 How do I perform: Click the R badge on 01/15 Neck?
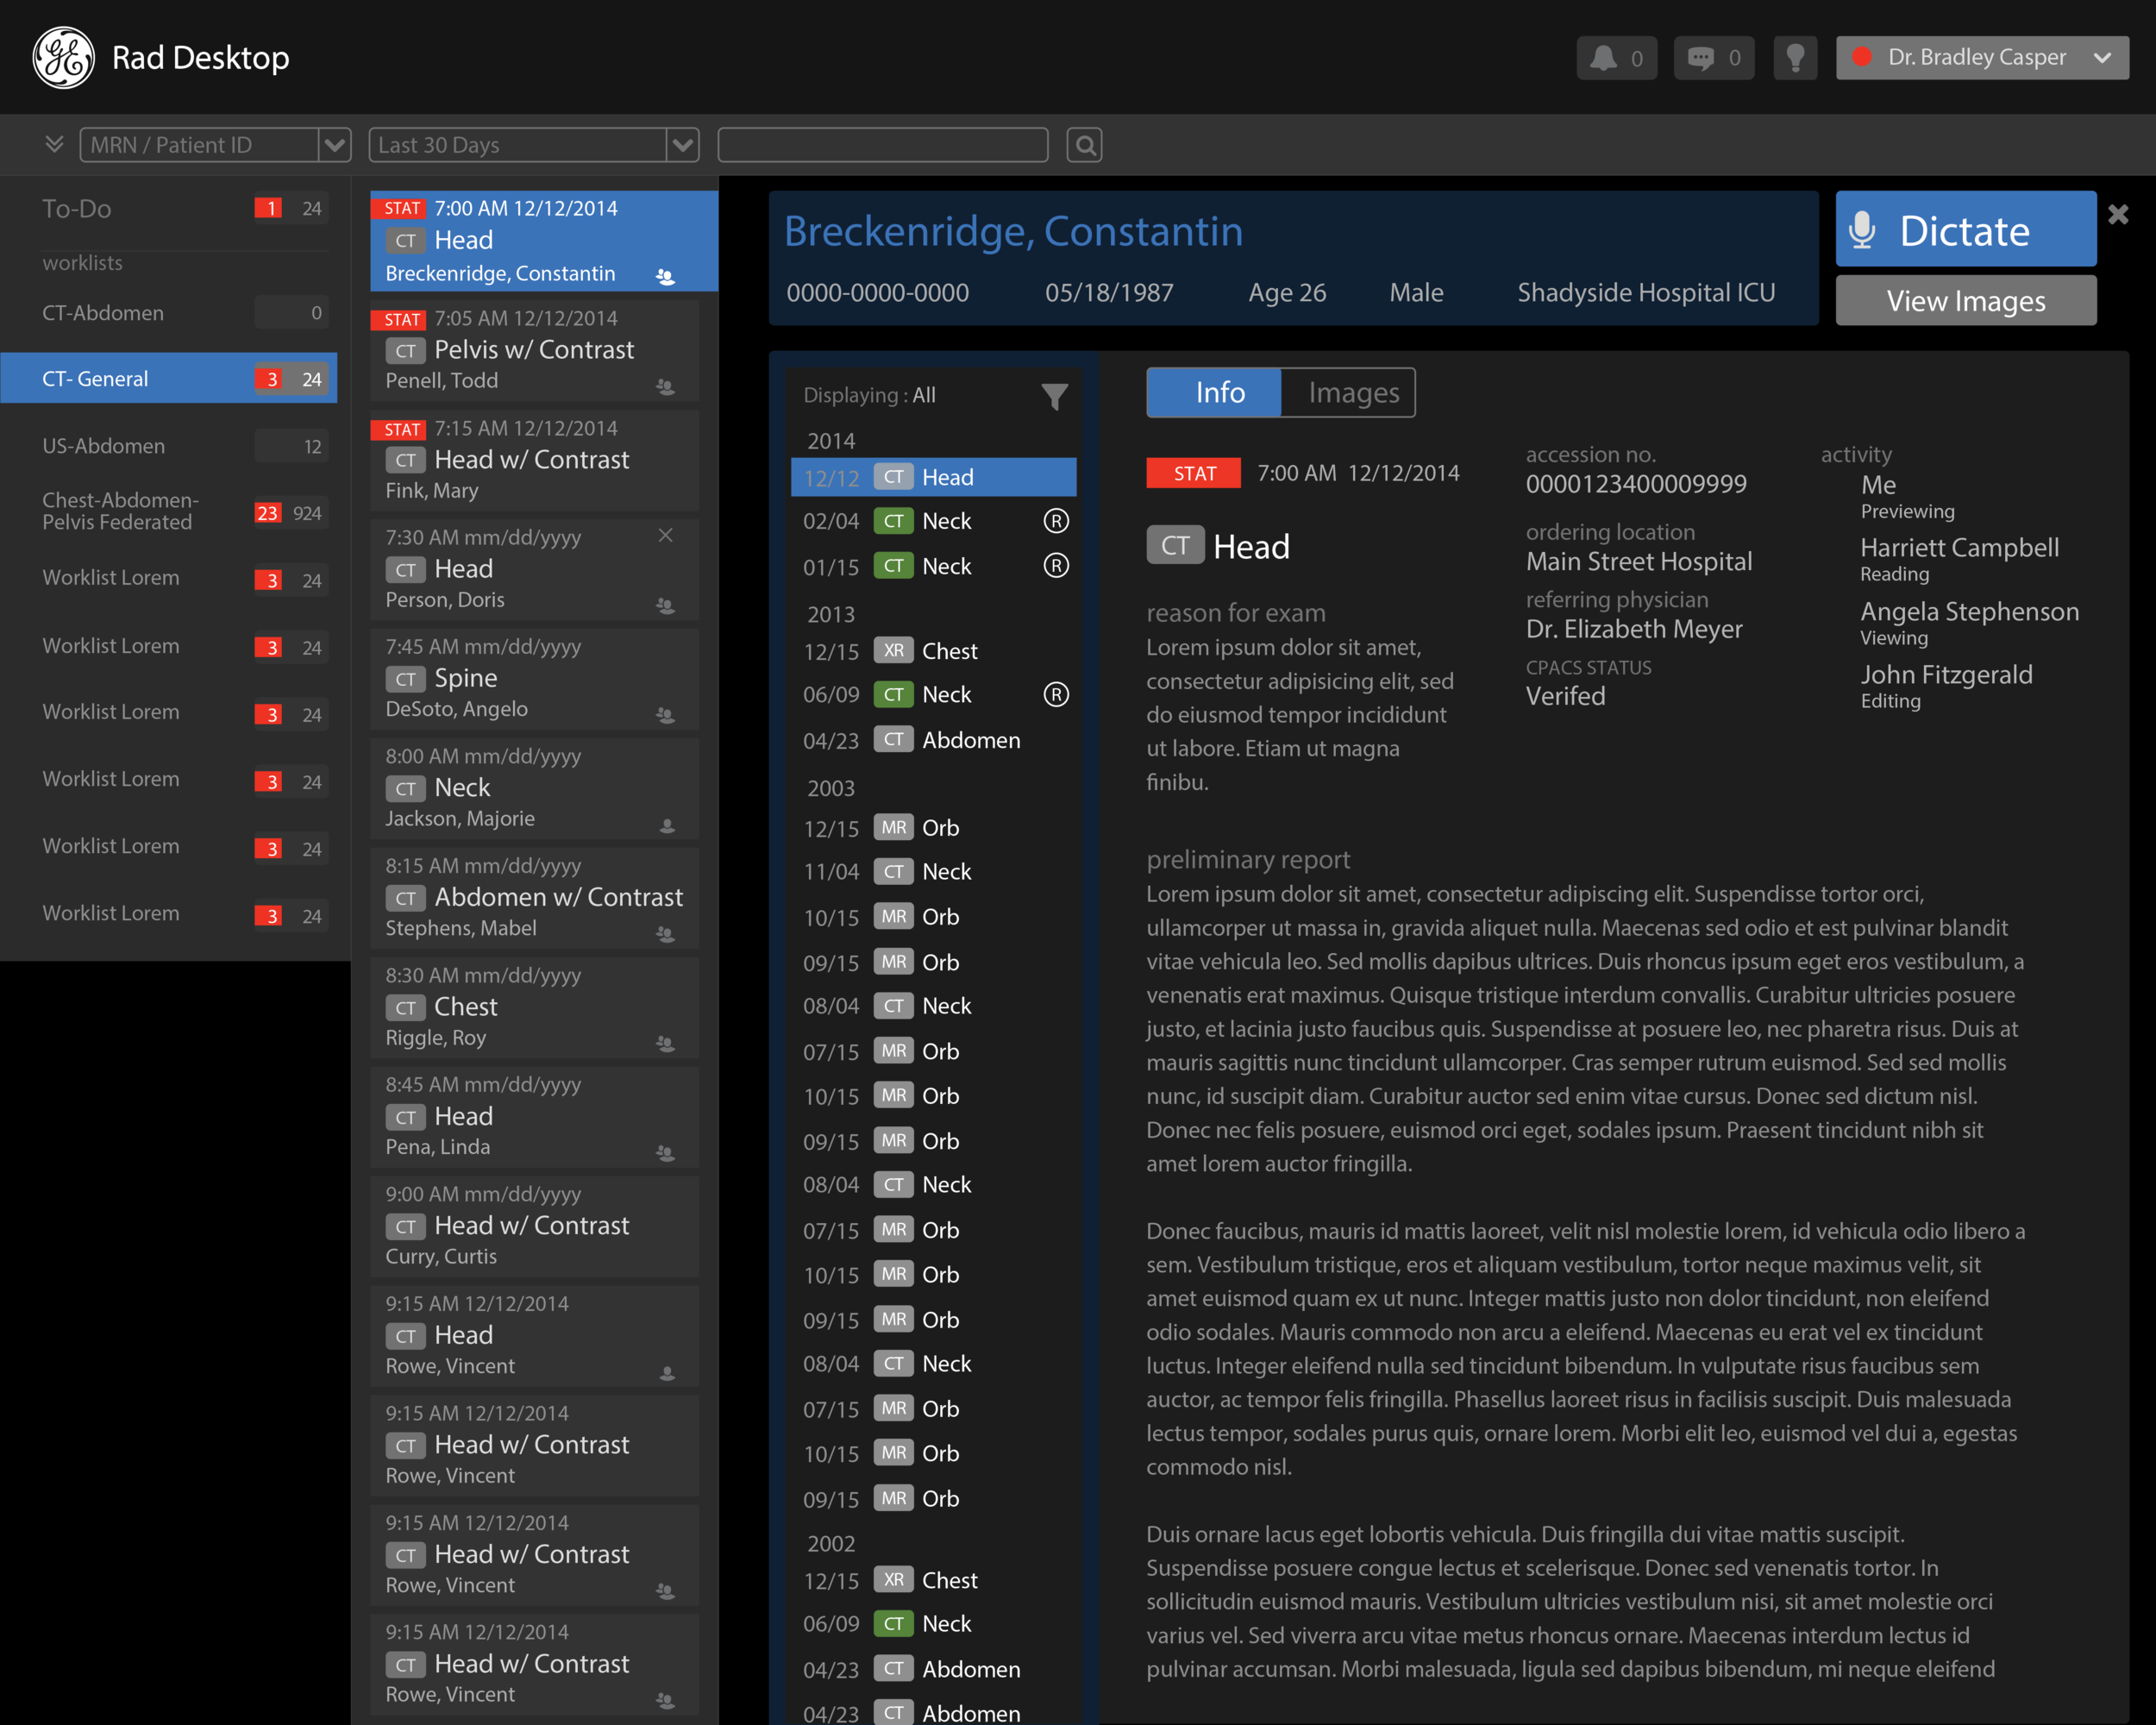click(1056, 566)
